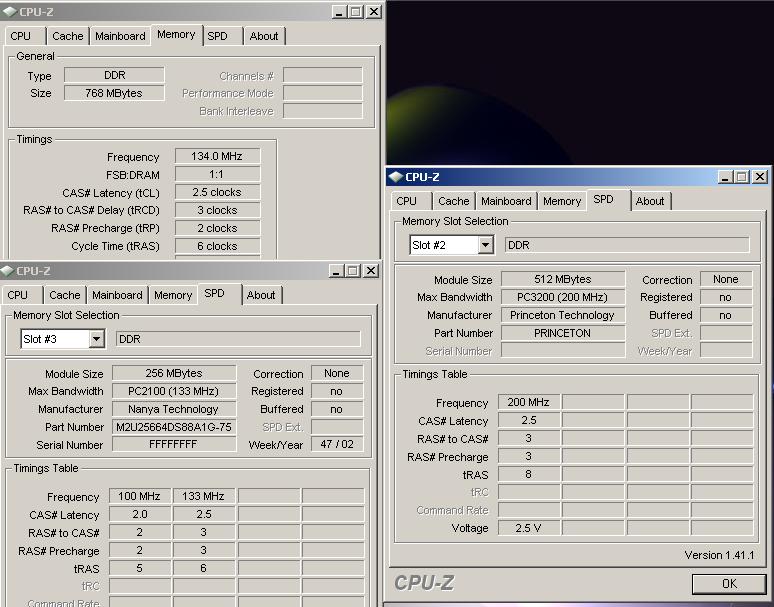Image resolution: width=774 pixels, height=607 pixels.
Task: Click the 133 MHz timings column header
Action: pyautogui.click(x=203, y=496)
